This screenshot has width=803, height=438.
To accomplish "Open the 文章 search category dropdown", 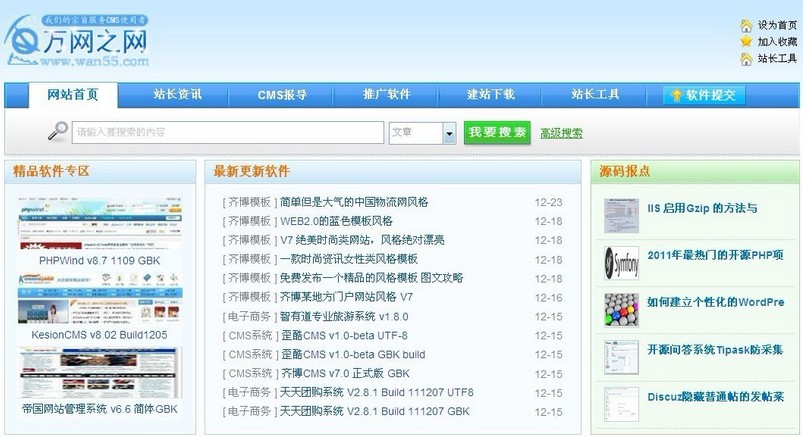I will point(422,133).
